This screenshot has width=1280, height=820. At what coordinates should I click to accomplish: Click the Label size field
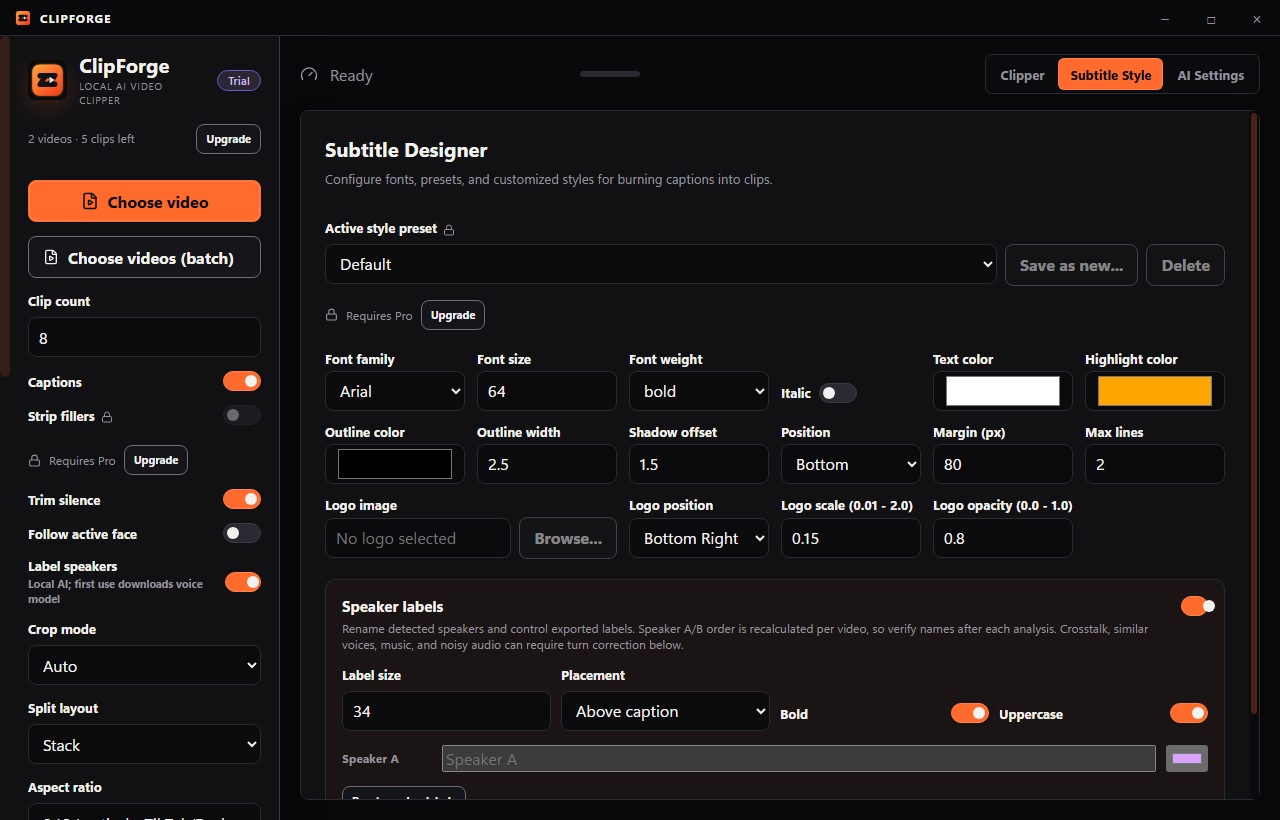coord(446,711)
